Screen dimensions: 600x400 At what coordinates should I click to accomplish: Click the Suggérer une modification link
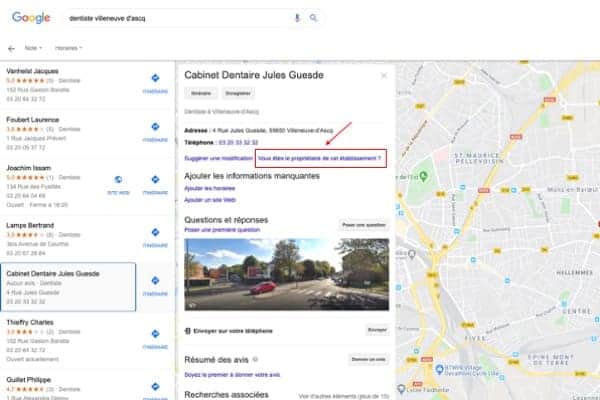(x=218, y=158)
